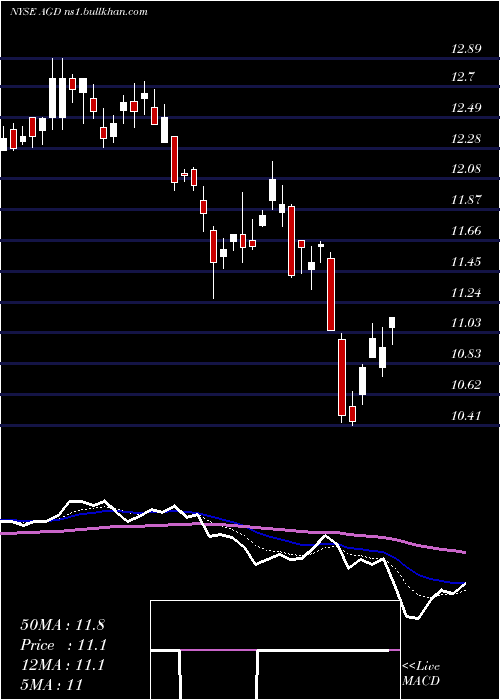The height and width of the screenshot is (700, 500).
Task: Click the pink 50MA line's right end
Action: click(464, 552)
